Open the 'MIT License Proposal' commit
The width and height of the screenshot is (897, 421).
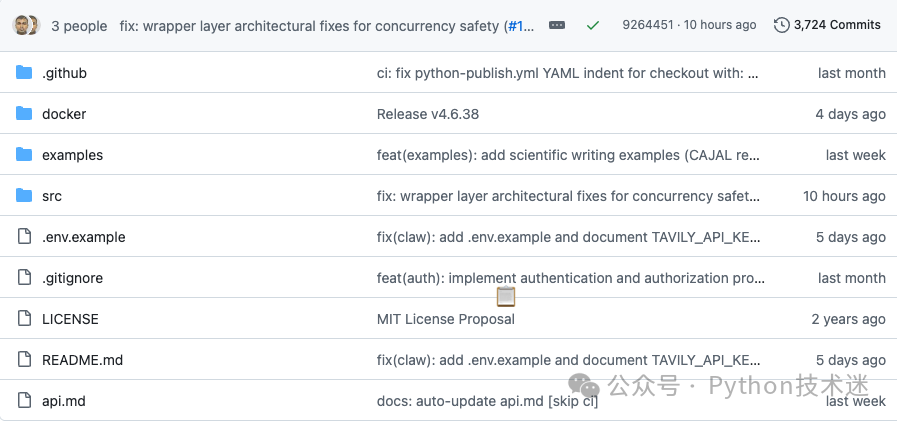click(x=446, y=319)
